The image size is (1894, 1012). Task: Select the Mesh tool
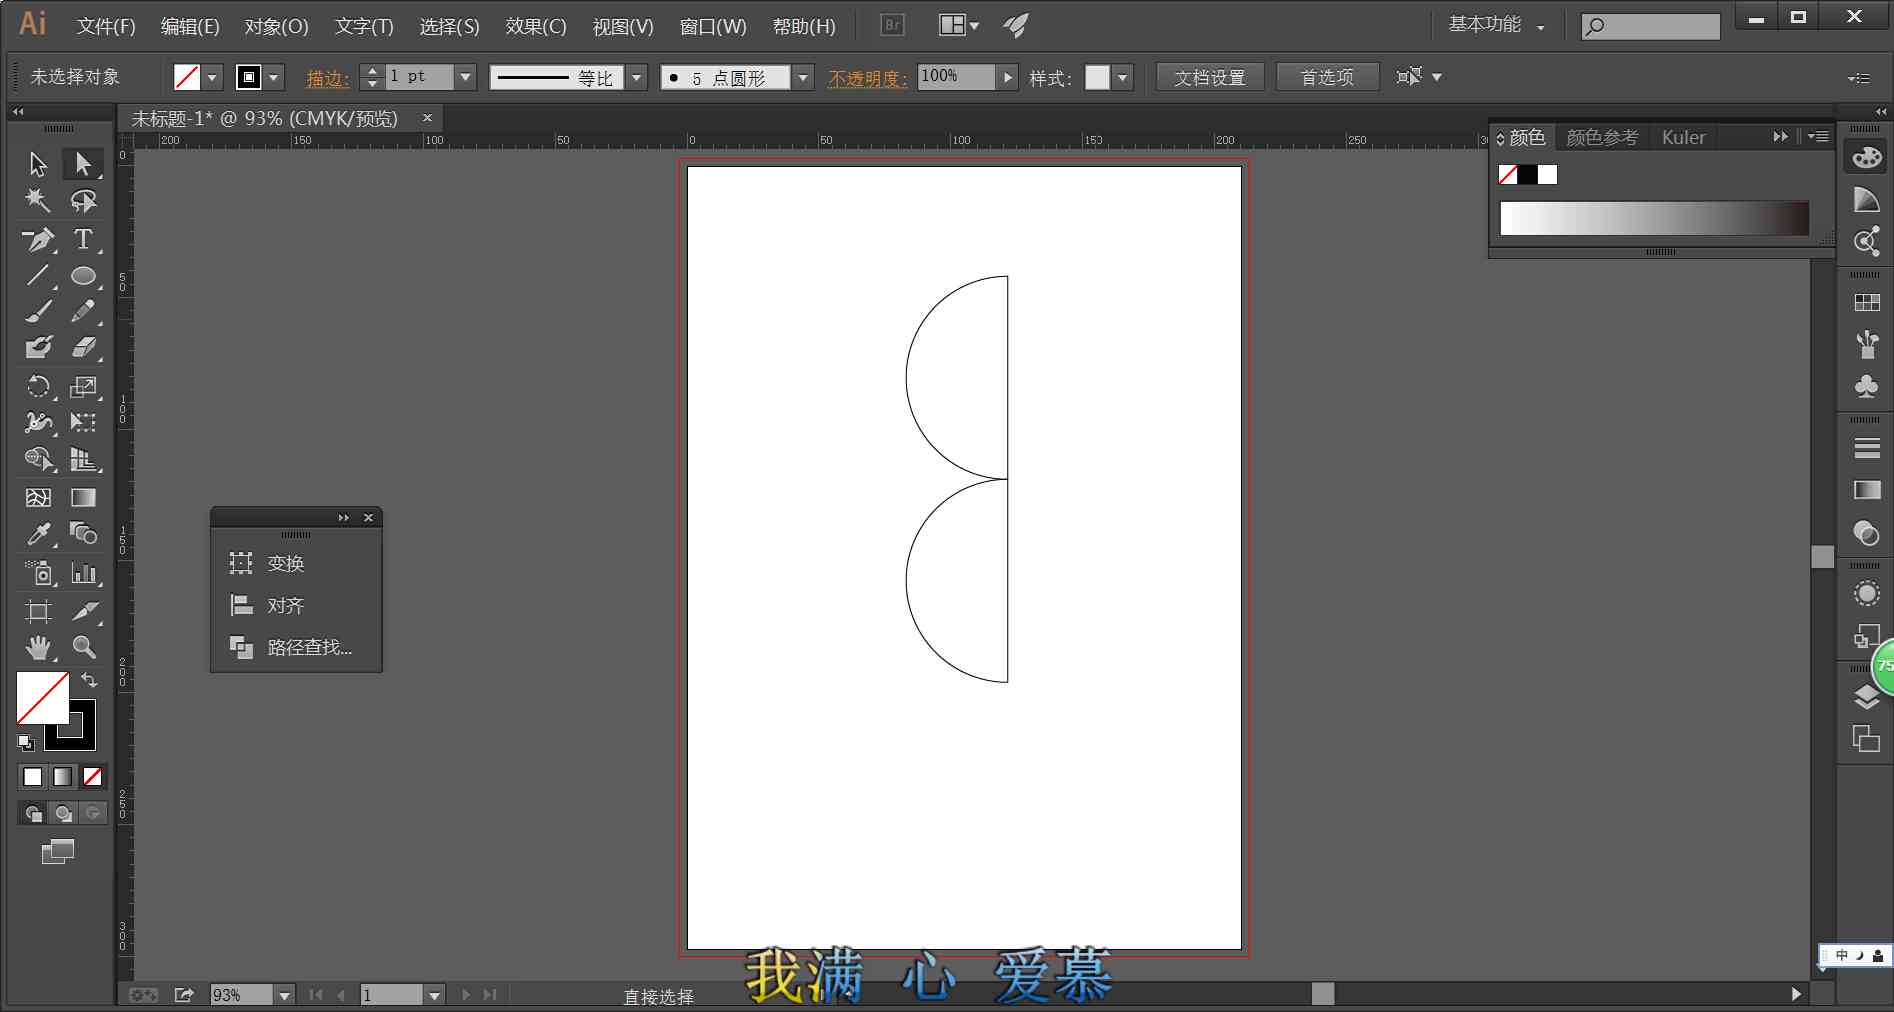coord(38,497)
